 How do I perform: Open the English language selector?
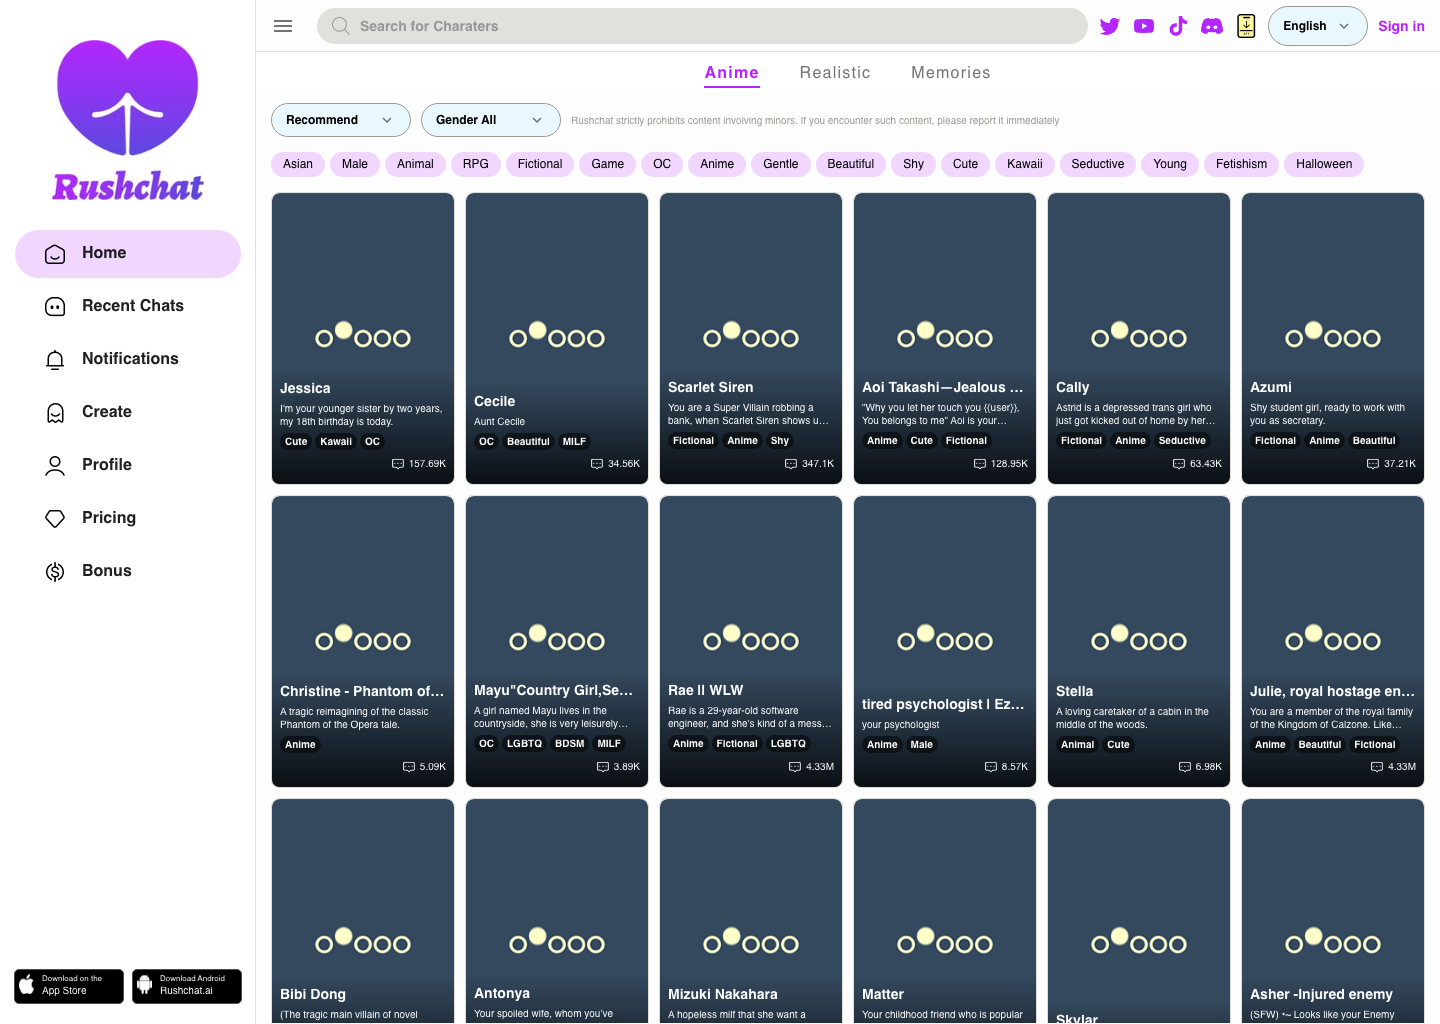coord(1317,26)
